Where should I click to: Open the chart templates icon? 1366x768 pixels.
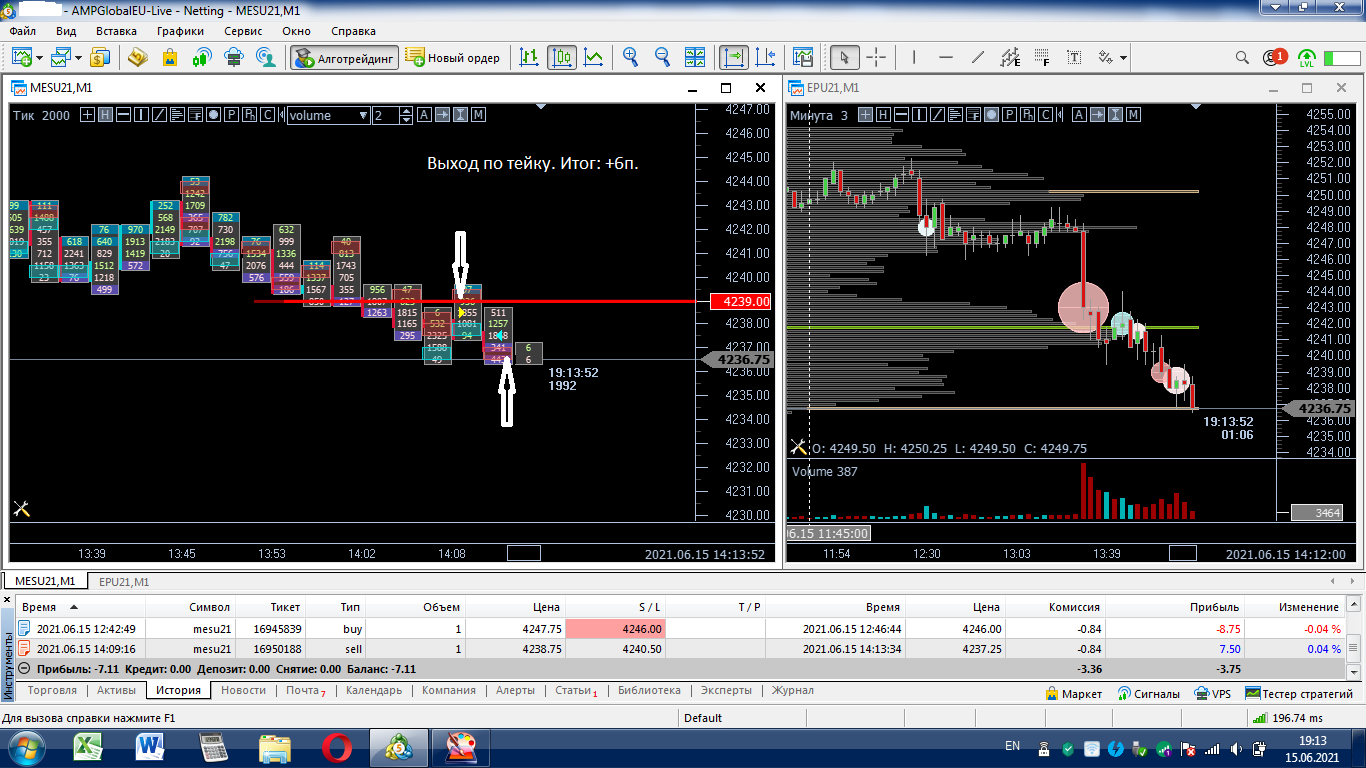[x=802, y=57]
